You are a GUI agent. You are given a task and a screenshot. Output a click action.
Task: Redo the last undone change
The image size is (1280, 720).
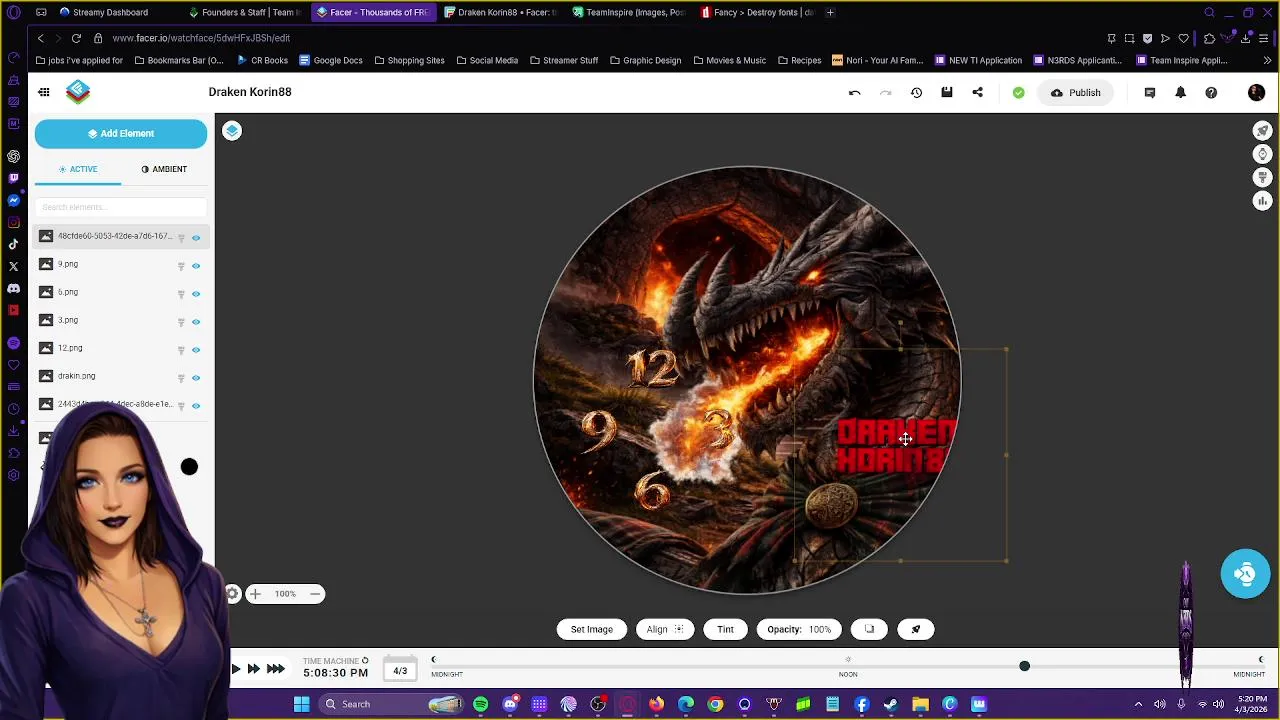(885, 93)
